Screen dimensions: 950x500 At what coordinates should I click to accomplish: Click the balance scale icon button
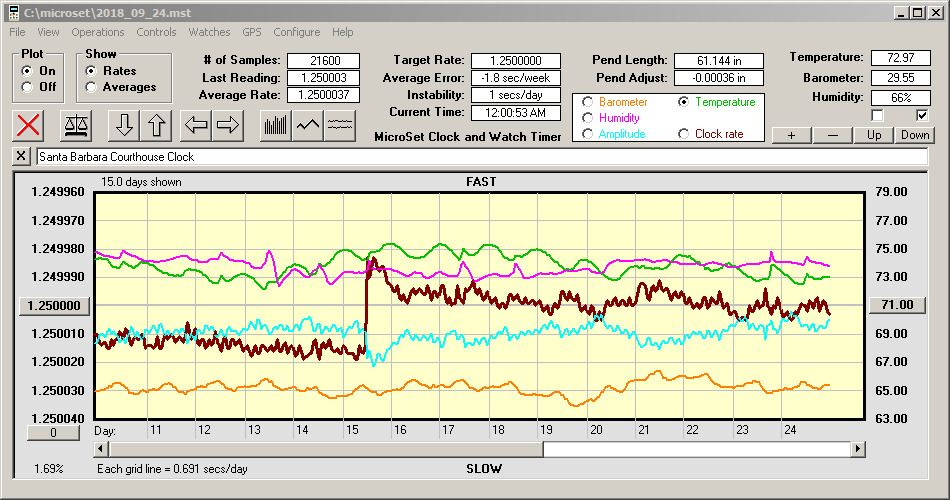pos(76,125)
